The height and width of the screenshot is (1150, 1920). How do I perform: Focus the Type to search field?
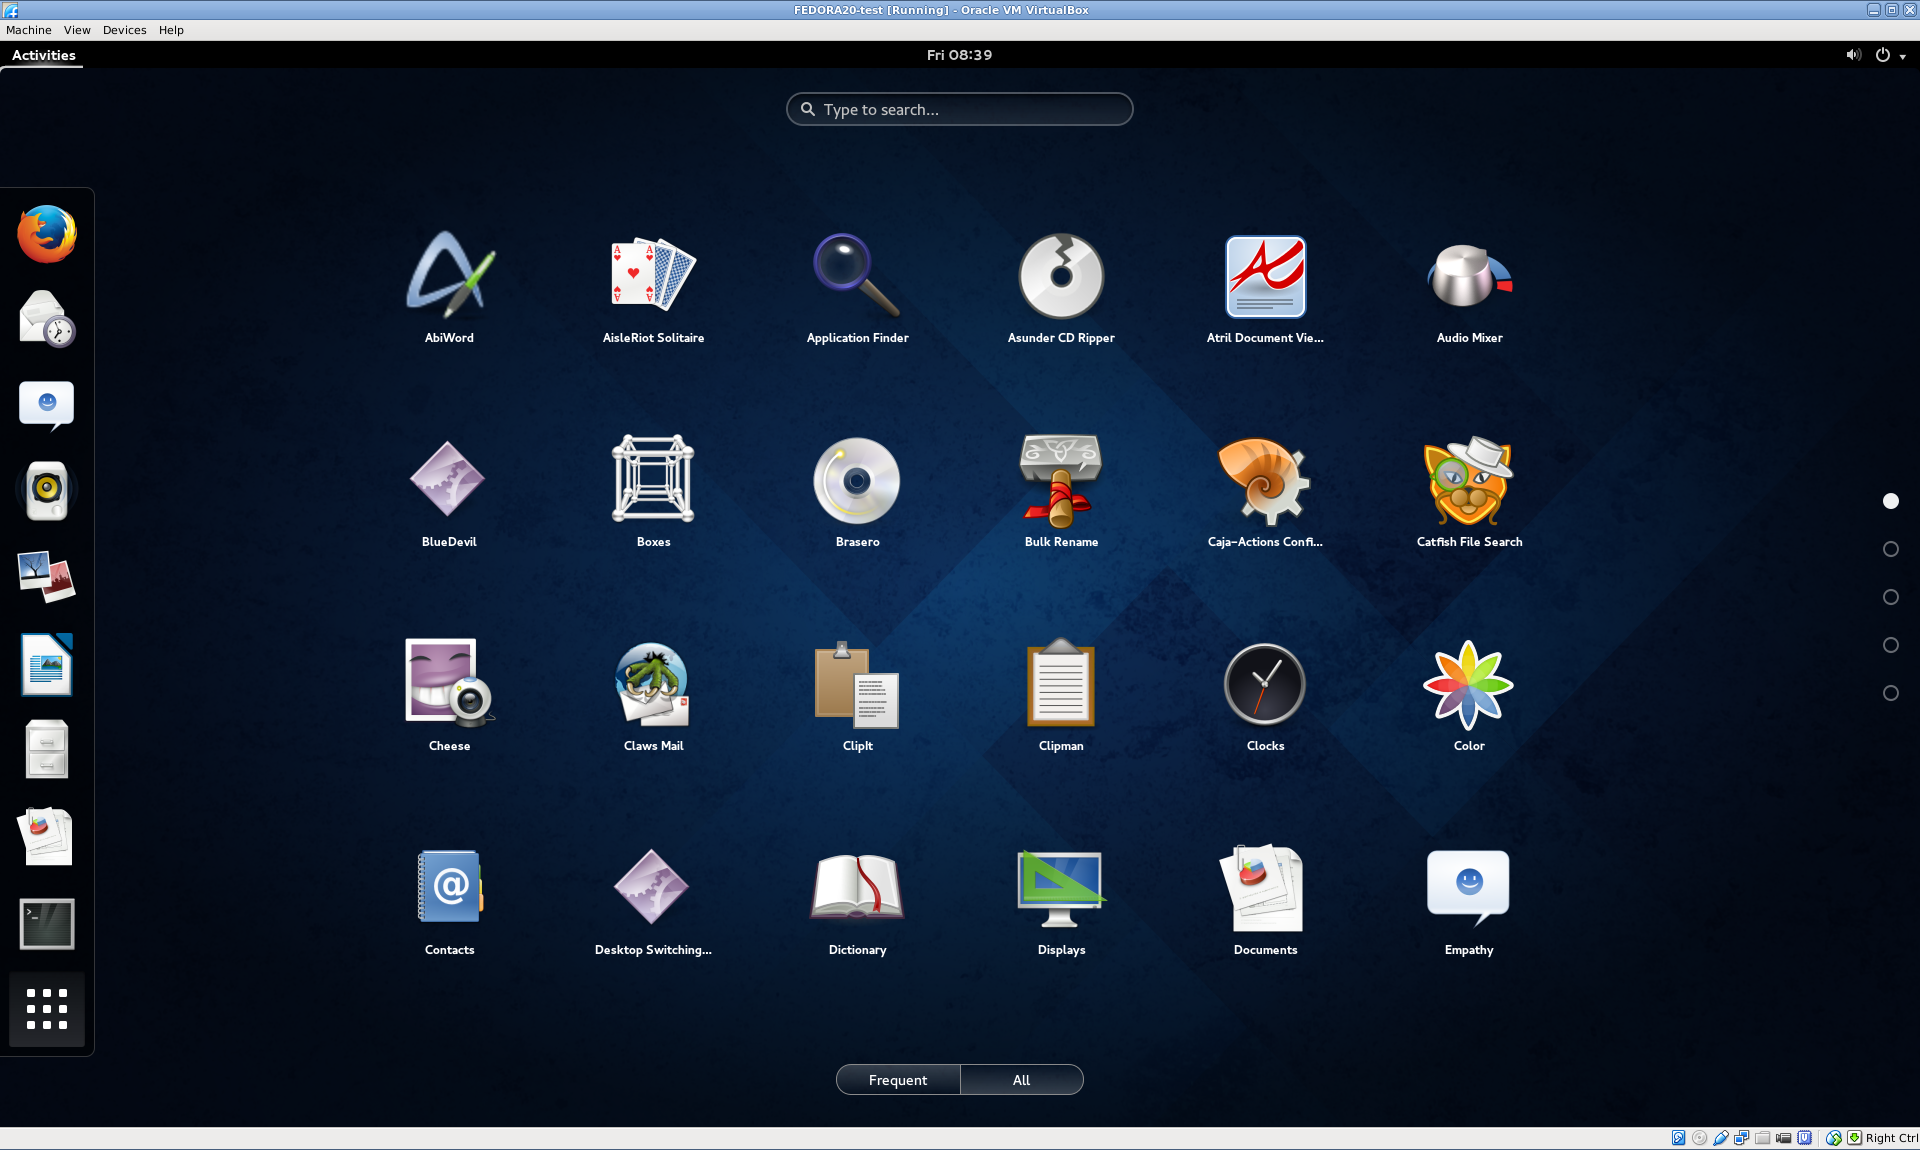point(960,109)
